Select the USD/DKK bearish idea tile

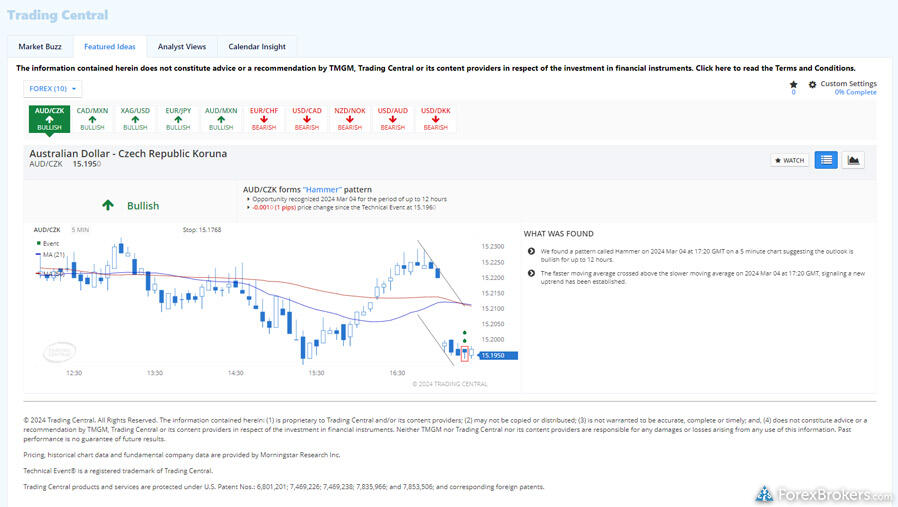(436, 119)
